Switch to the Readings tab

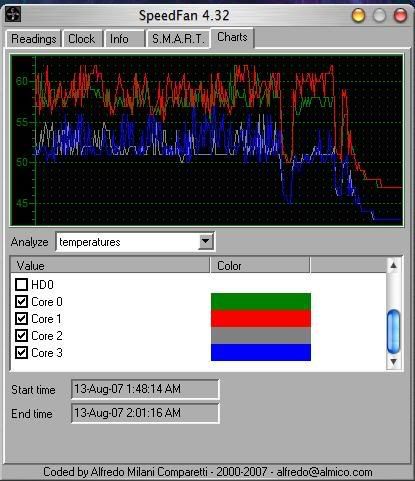tap(34, 39)
